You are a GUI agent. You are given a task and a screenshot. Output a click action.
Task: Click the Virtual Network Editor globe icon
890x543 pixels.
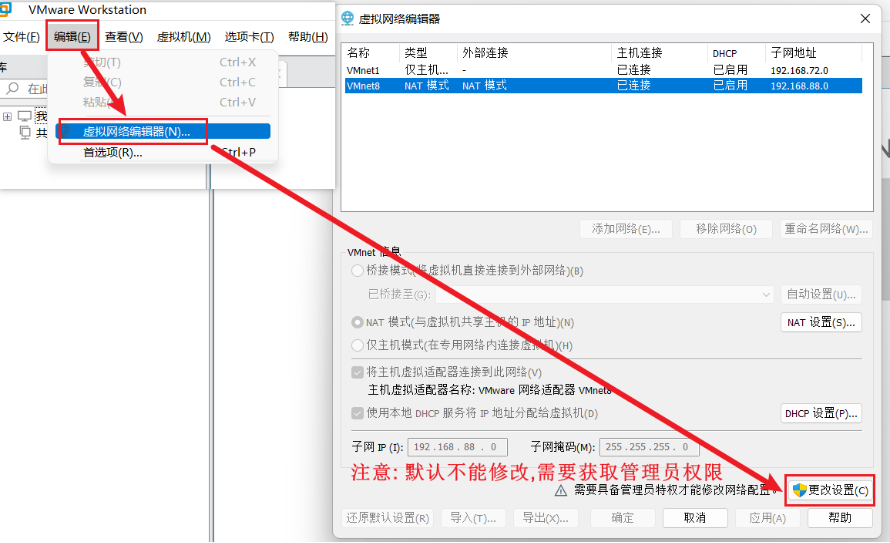pos(347,19)
